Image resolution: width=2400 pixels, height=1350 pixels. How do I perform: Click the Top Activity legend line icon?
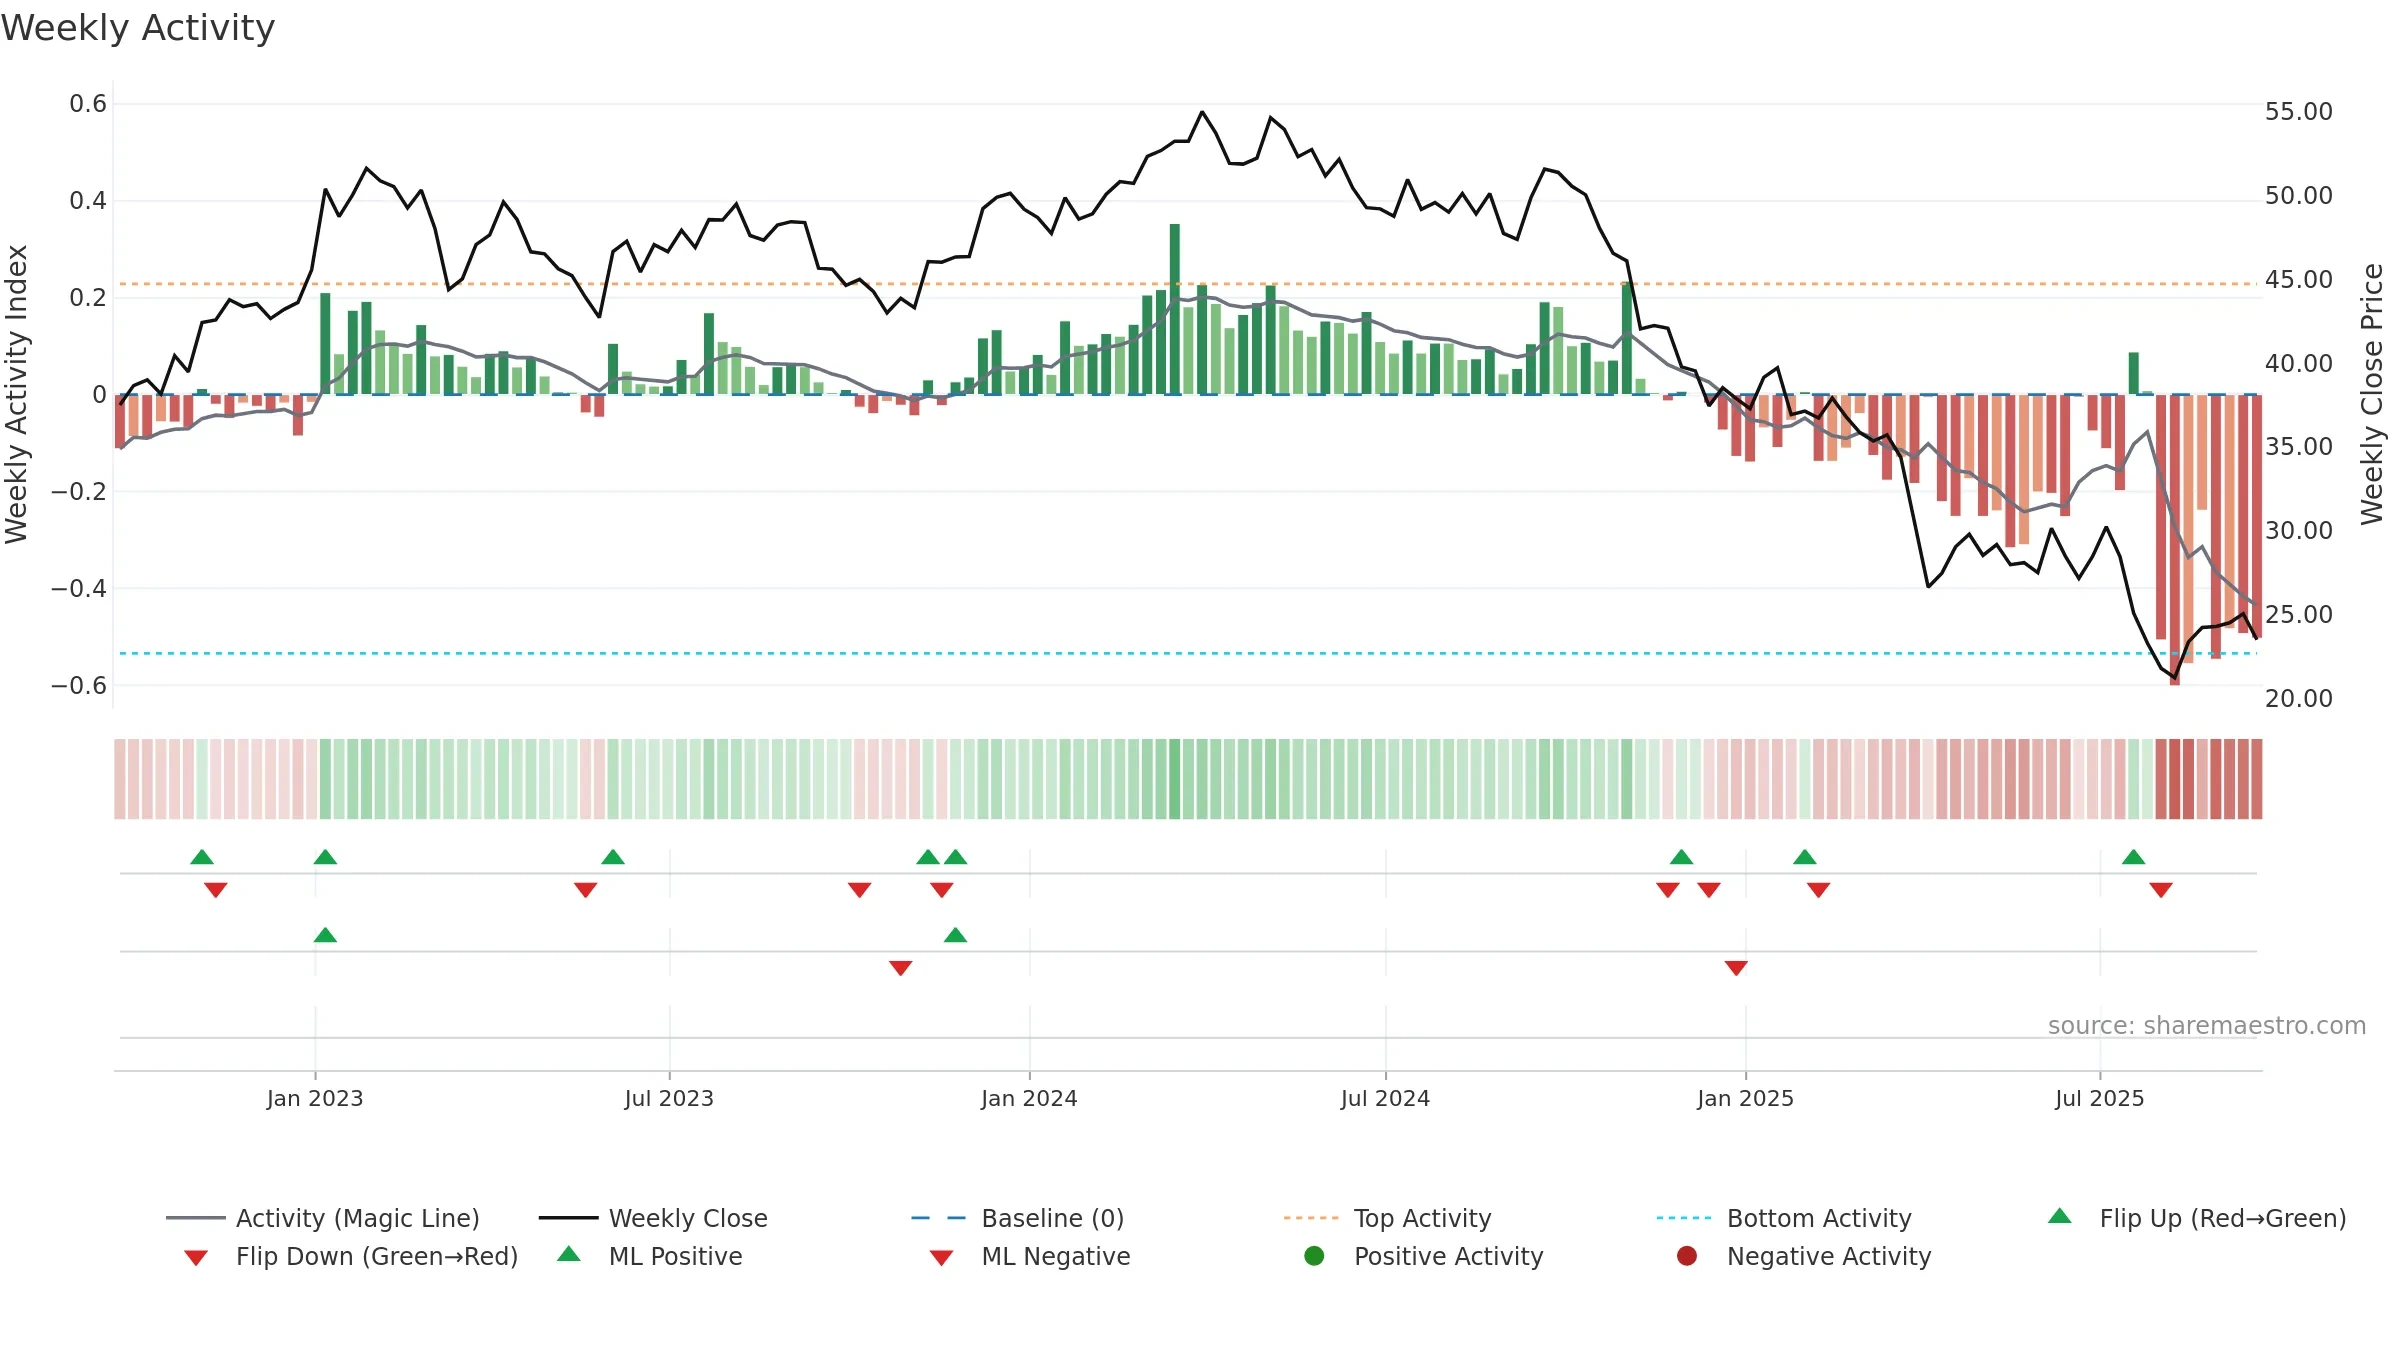click(x=1311, y=1218)
